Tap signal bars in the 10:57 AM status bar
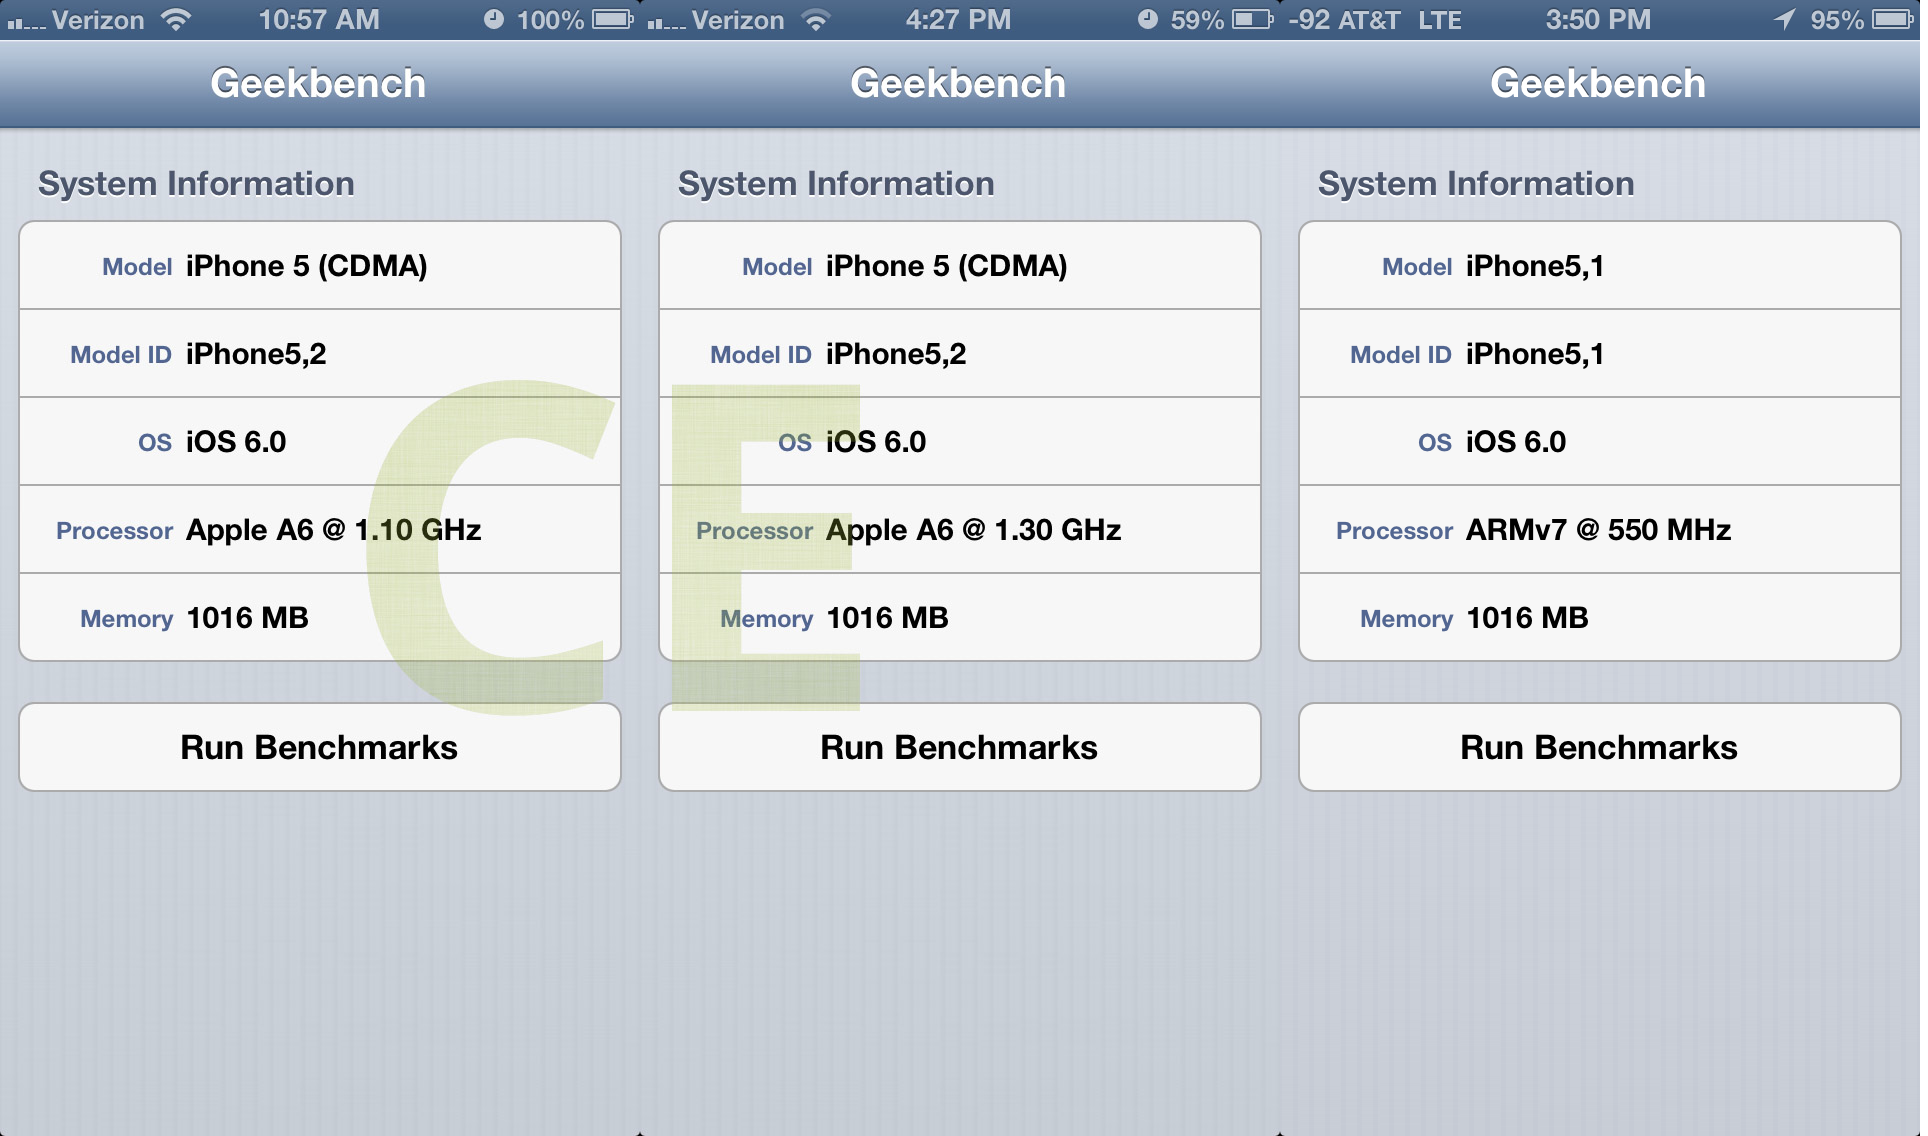Viewport: 1928px width, 1136px height. (27, 22)
